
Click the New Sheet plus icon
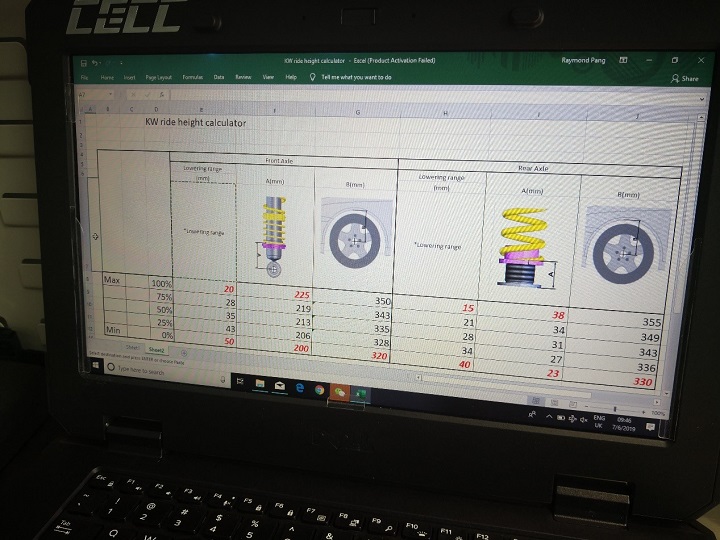(184, 353)
